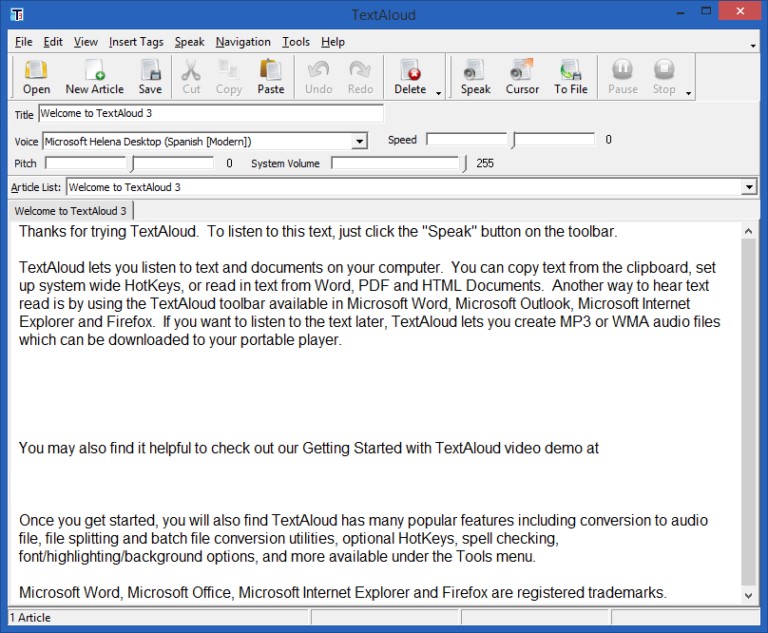Open the View menu
The image size is (768, 633).
click(x=86, y=42)
